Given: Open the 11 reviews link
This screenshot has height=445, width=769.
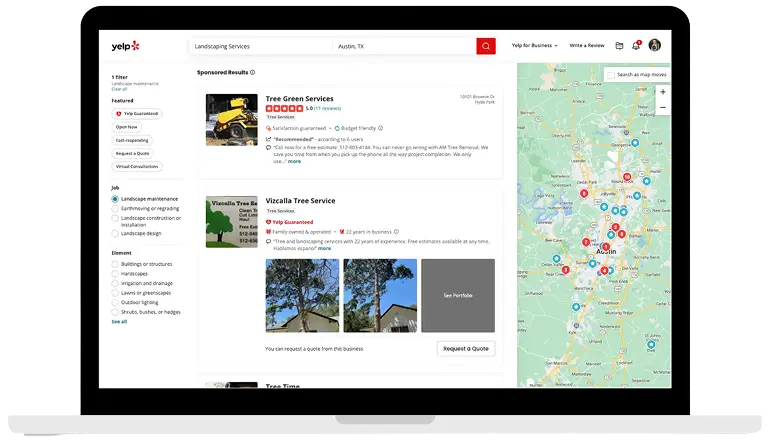Looking at the screenshot, I should coord(327,108).
